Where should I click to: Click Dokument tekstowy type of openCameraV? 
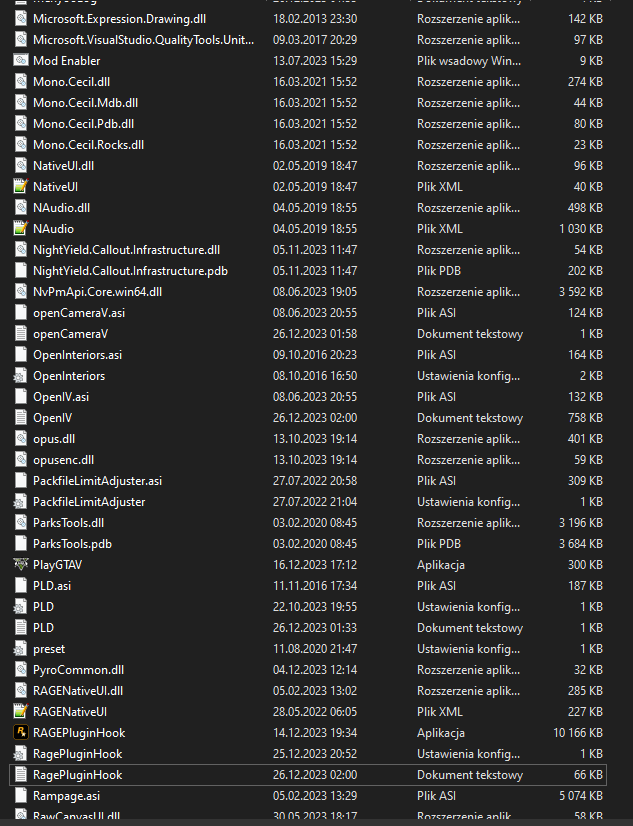(470, 333)
